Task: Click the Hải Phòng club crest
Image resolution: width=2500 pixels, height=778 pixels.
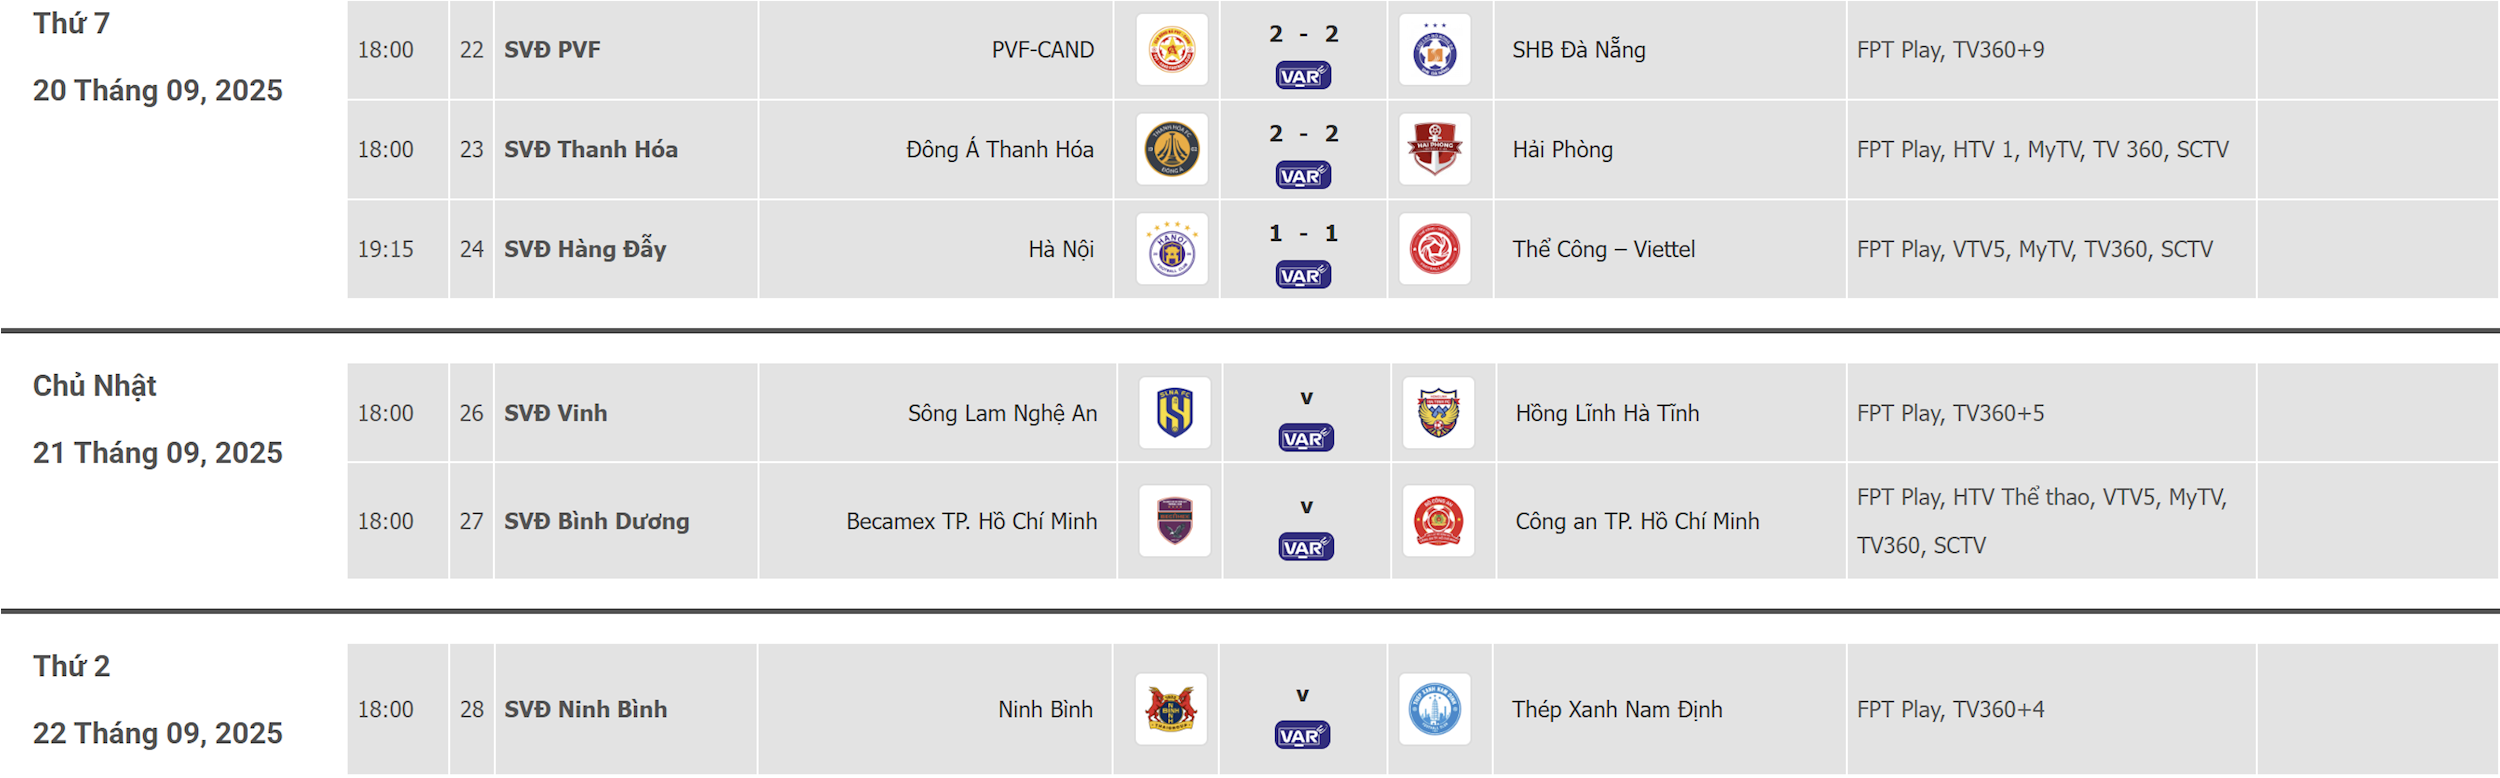Action: coord(1434,149)
